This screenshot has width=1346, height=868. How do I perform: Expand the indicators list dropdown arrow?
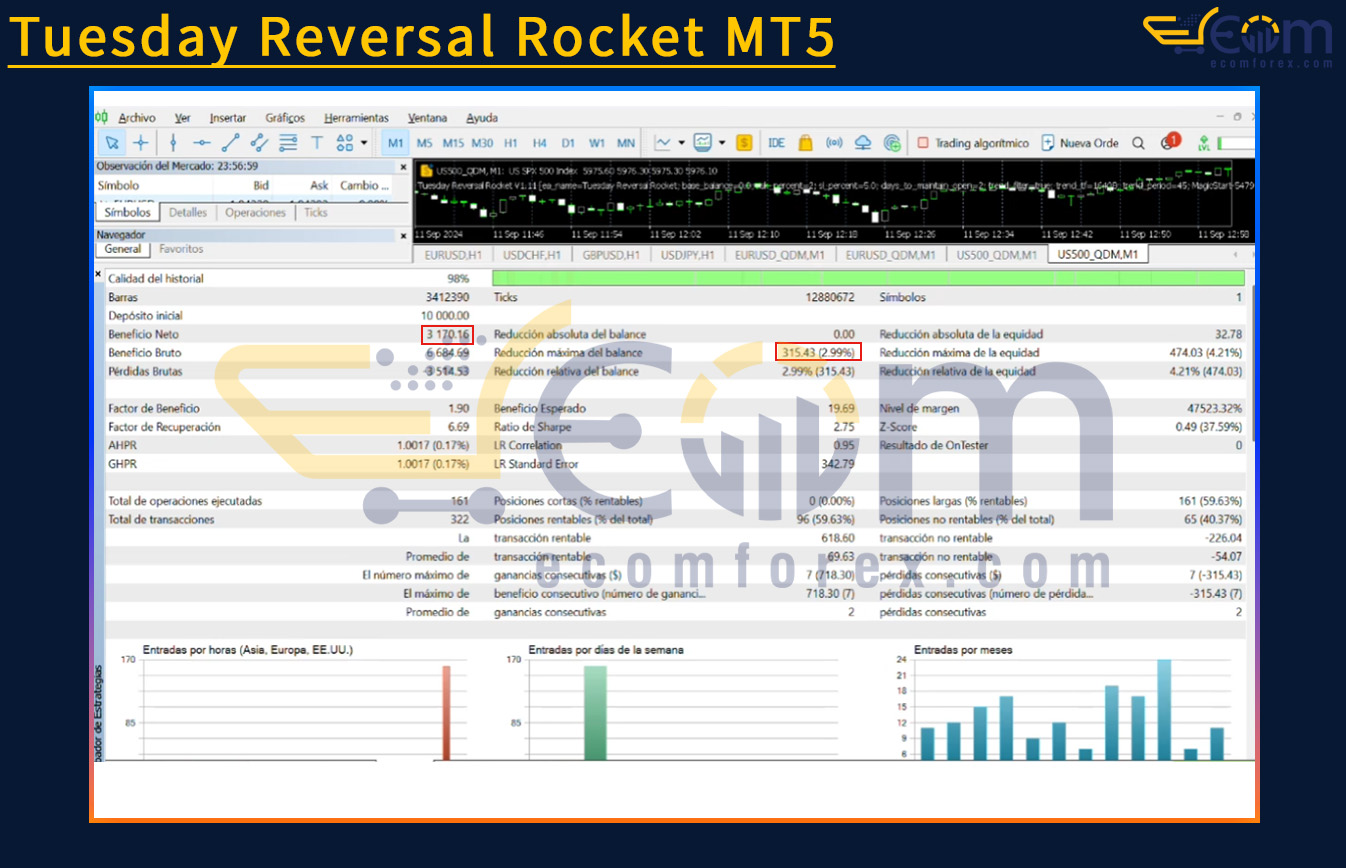[x=722, y=143]
